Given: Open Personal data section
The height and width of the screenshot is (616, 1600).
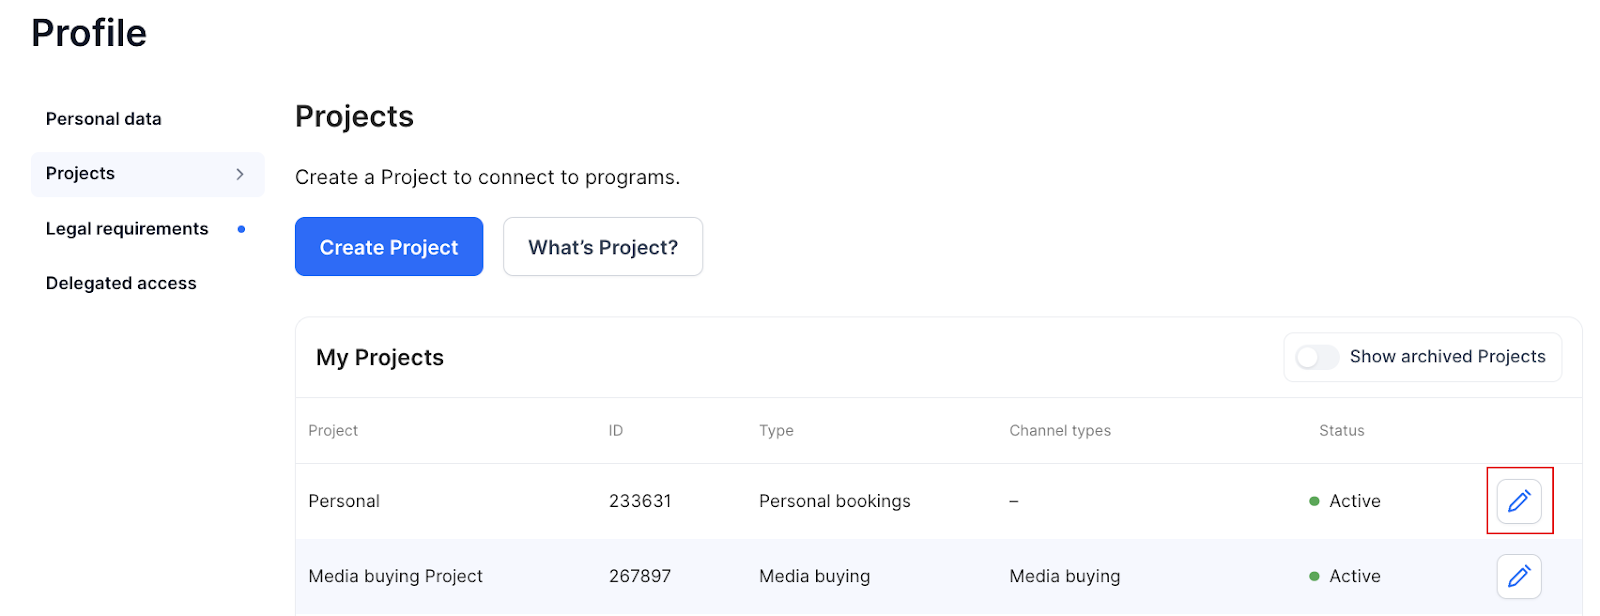Looking at the screenshot, I should (x=104, y=119).
